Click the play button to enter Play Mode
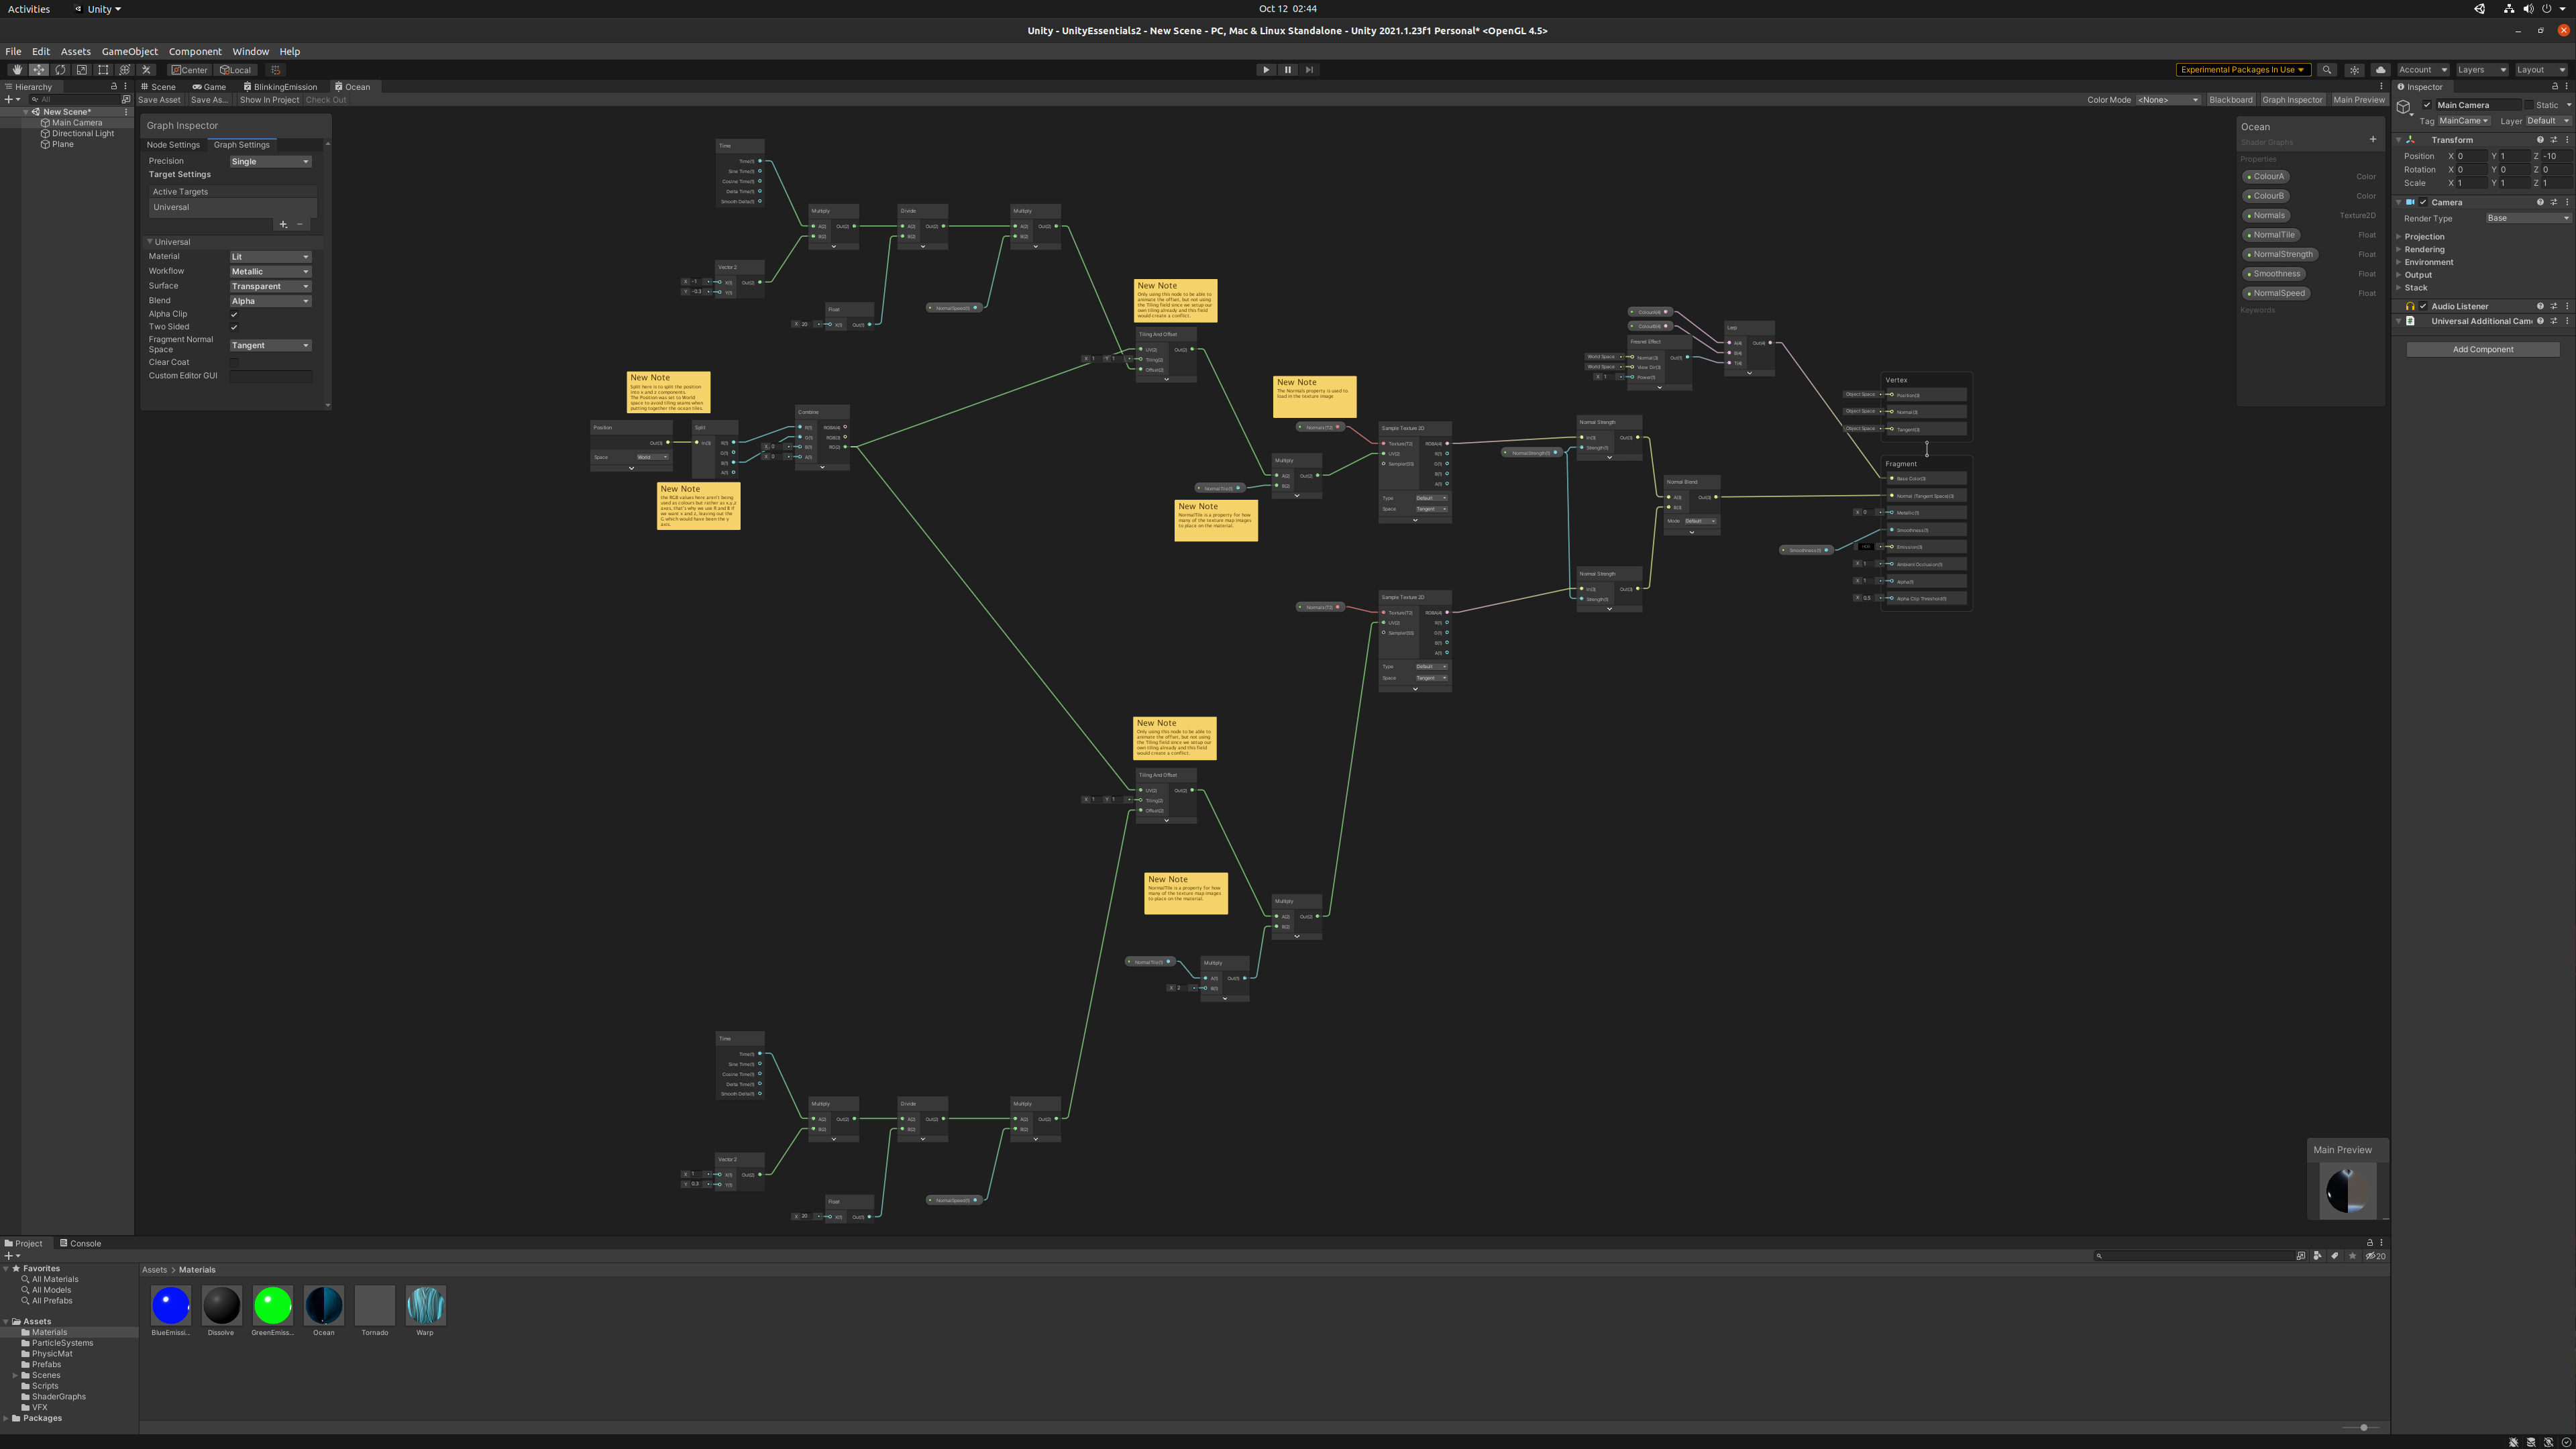Image resolution: width=2576 pixels, height=1449 pixels. coord(1267,69)
